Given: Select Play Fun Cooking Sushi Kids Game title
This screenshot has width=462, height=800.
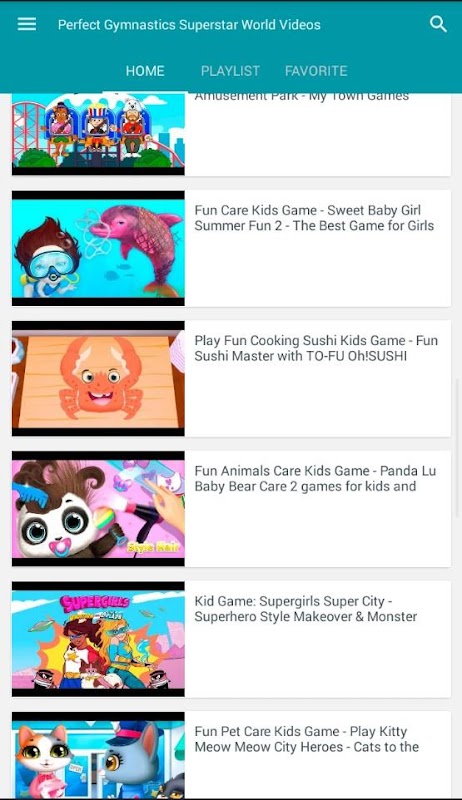Looking at the screenshot, I should [x=316, y=348].
